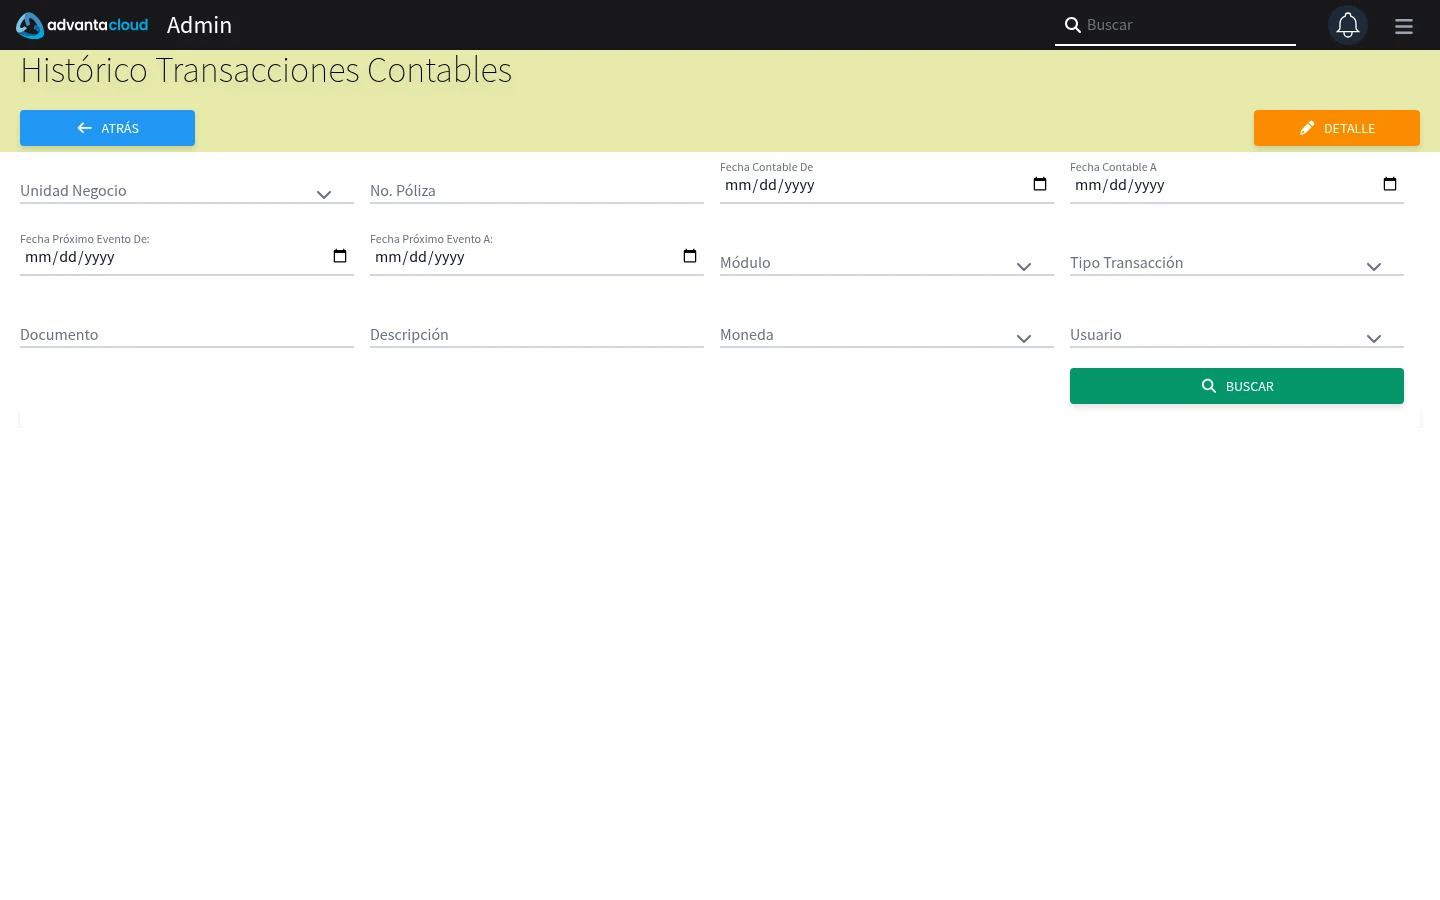The width and height of the screenshot is (1440, 900).
Task: Click the search magnifier icon in top bar
Action: tap(1072, 25)
